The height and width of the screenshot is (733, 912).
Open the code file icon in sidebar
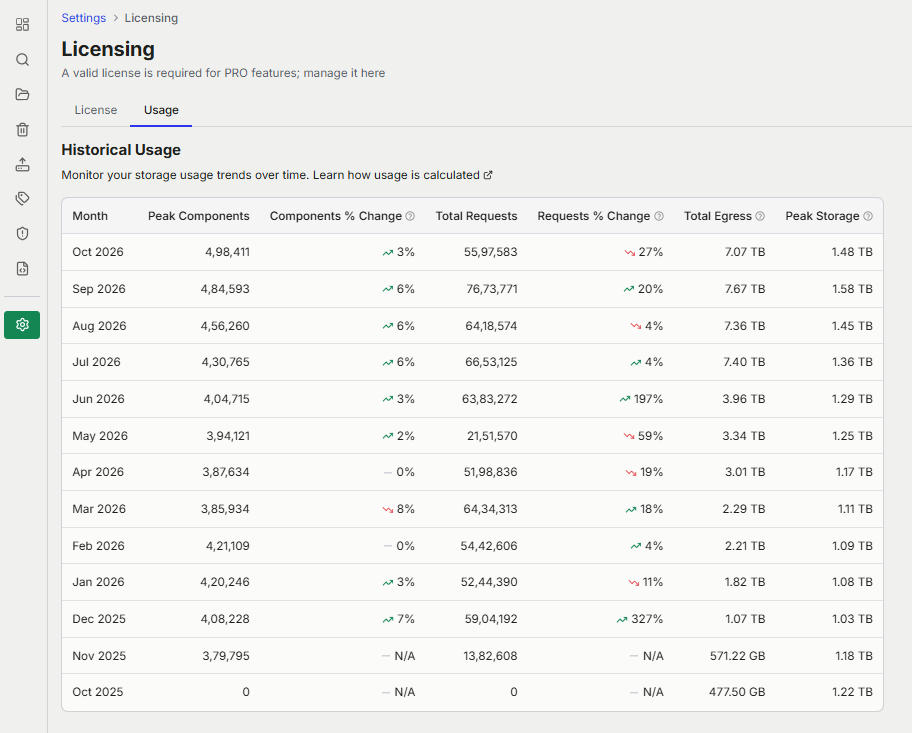click(22, 269)
